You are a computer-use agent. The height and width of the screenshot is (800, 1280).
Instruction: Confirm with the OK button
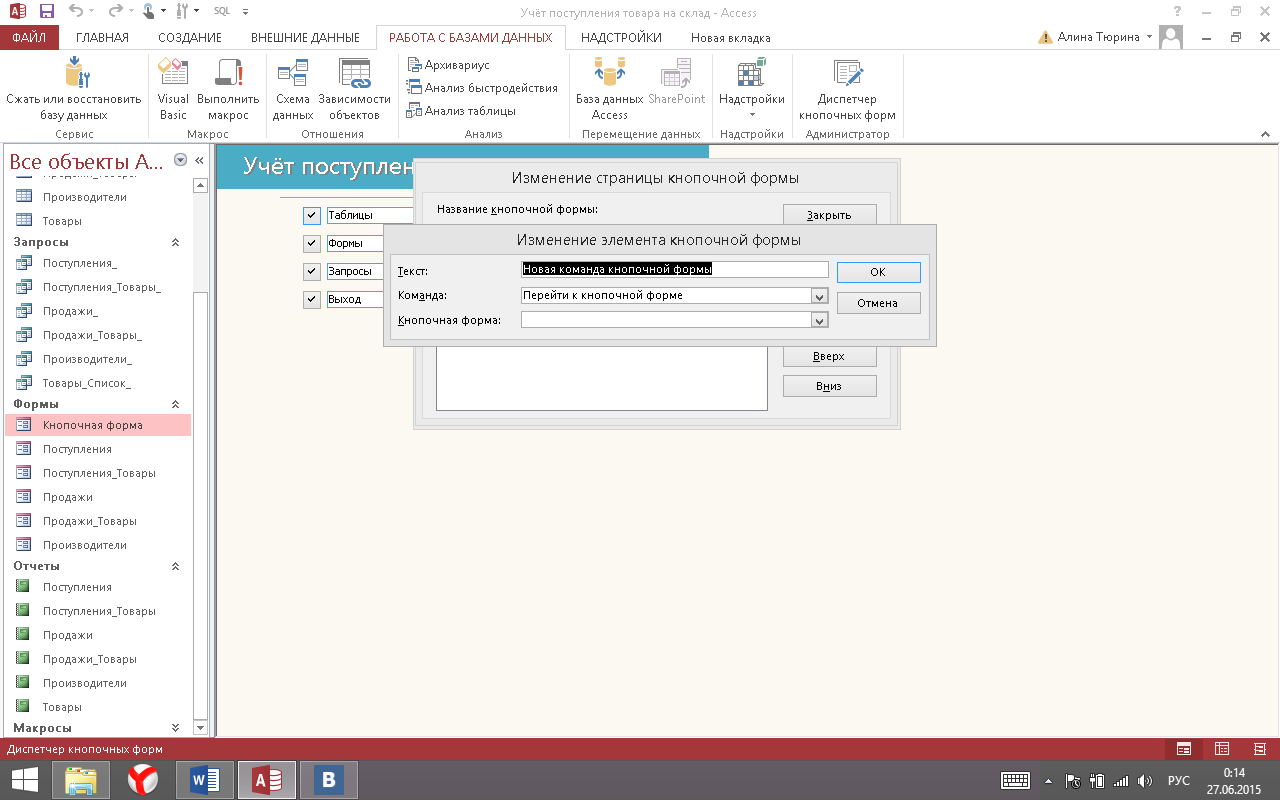coord(878,272)
